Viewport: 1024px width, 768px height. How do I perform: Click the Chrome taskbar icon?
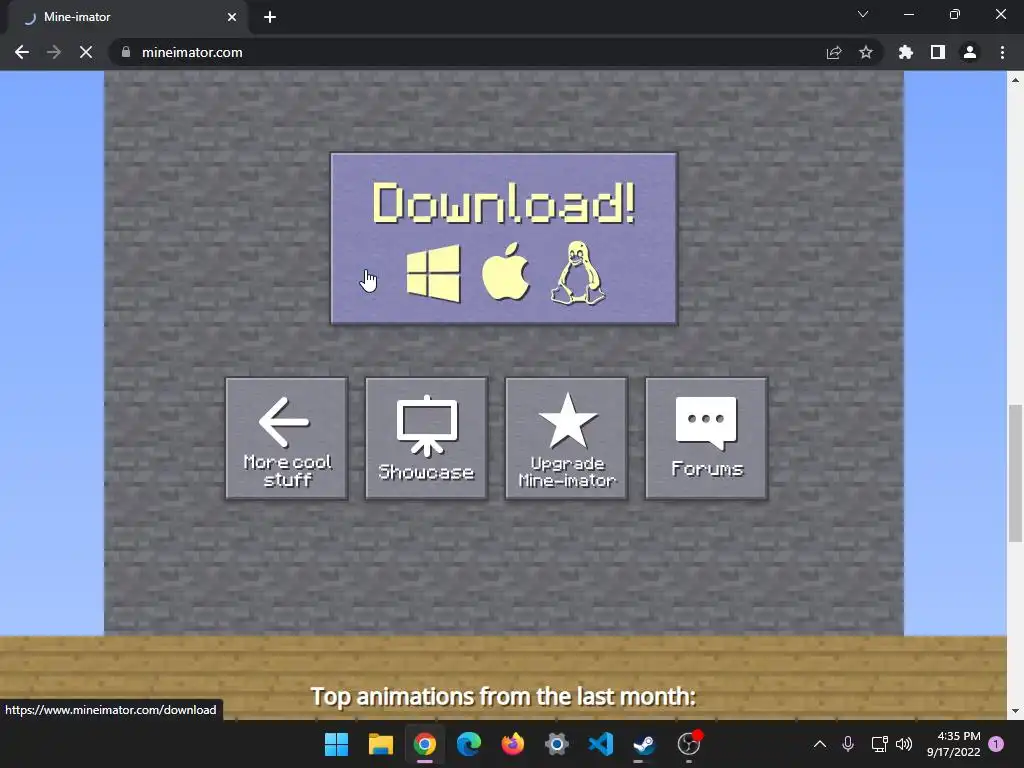[x=424, y=744]
